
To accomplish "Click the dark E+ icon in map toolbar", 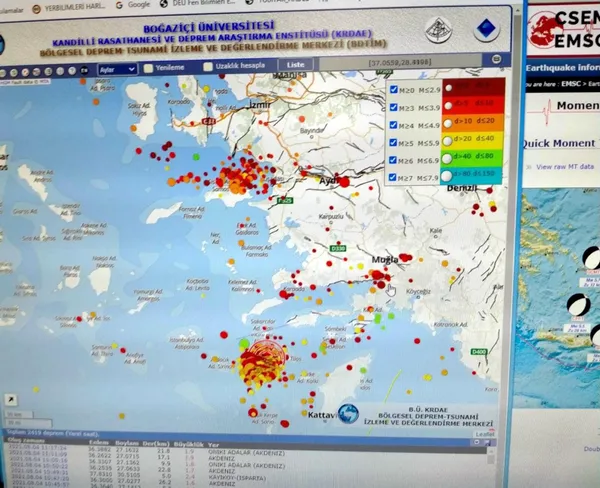I will tap(84, 71).
